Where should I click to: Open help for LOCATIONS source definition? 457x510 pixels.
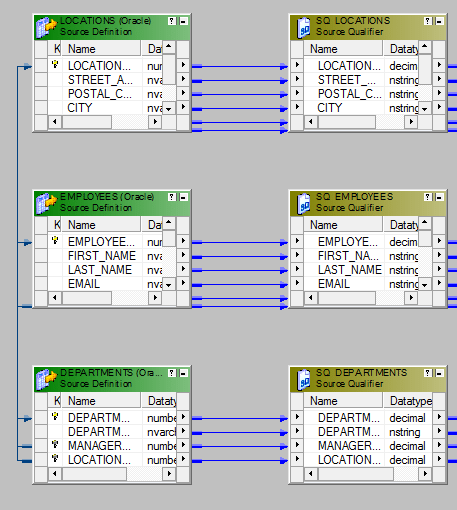point(172,21)
